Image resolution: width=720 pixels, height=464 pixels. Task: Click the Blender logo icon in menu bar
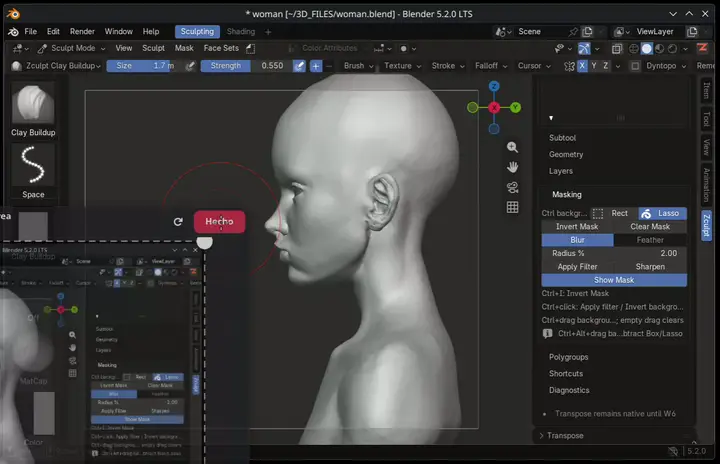[13, 32]
